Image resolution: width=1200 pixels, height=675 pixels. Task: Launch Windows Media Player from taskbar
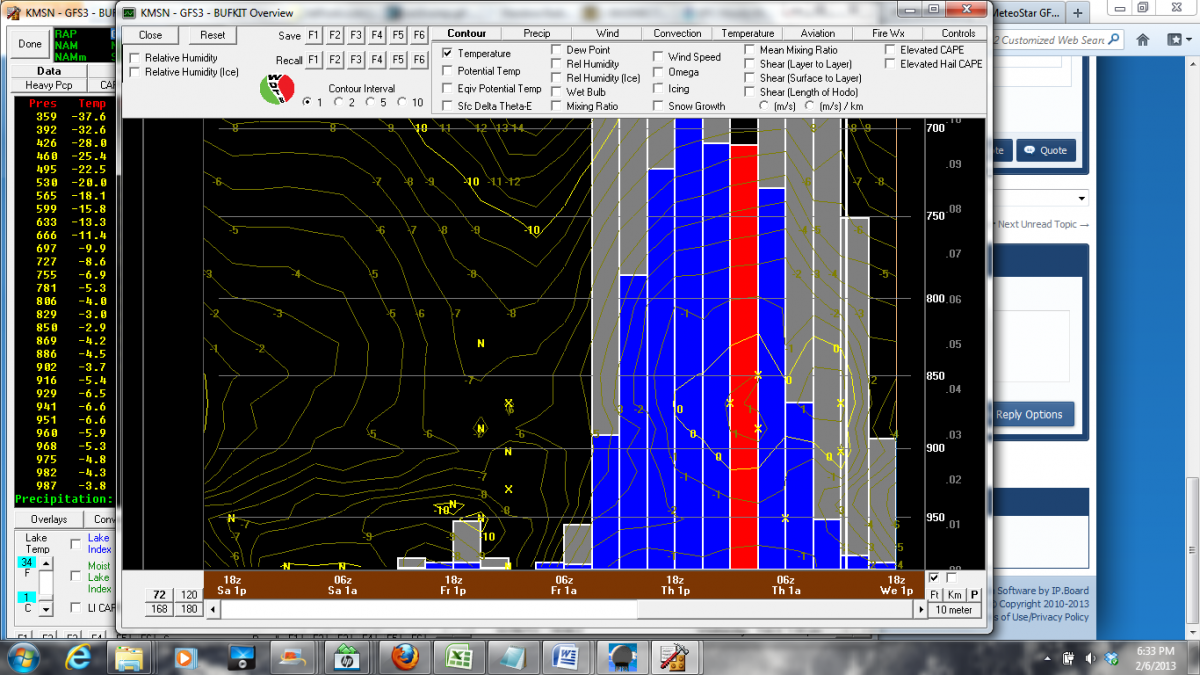coord(184,657)
